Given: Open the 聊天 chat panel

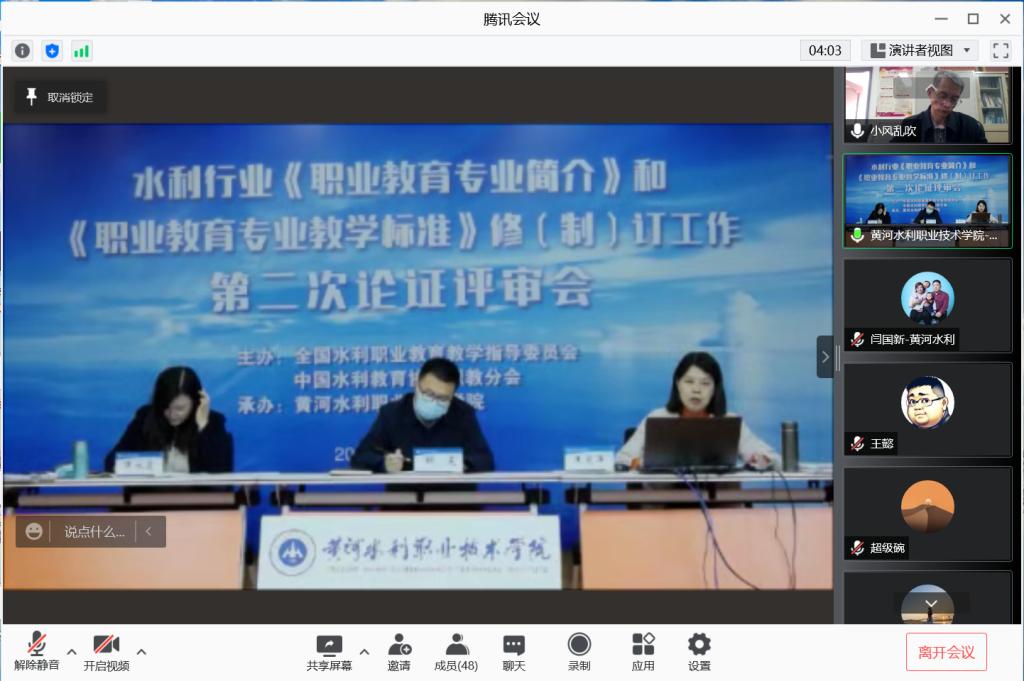Looking at the screenshot, I should coord(514,653).
